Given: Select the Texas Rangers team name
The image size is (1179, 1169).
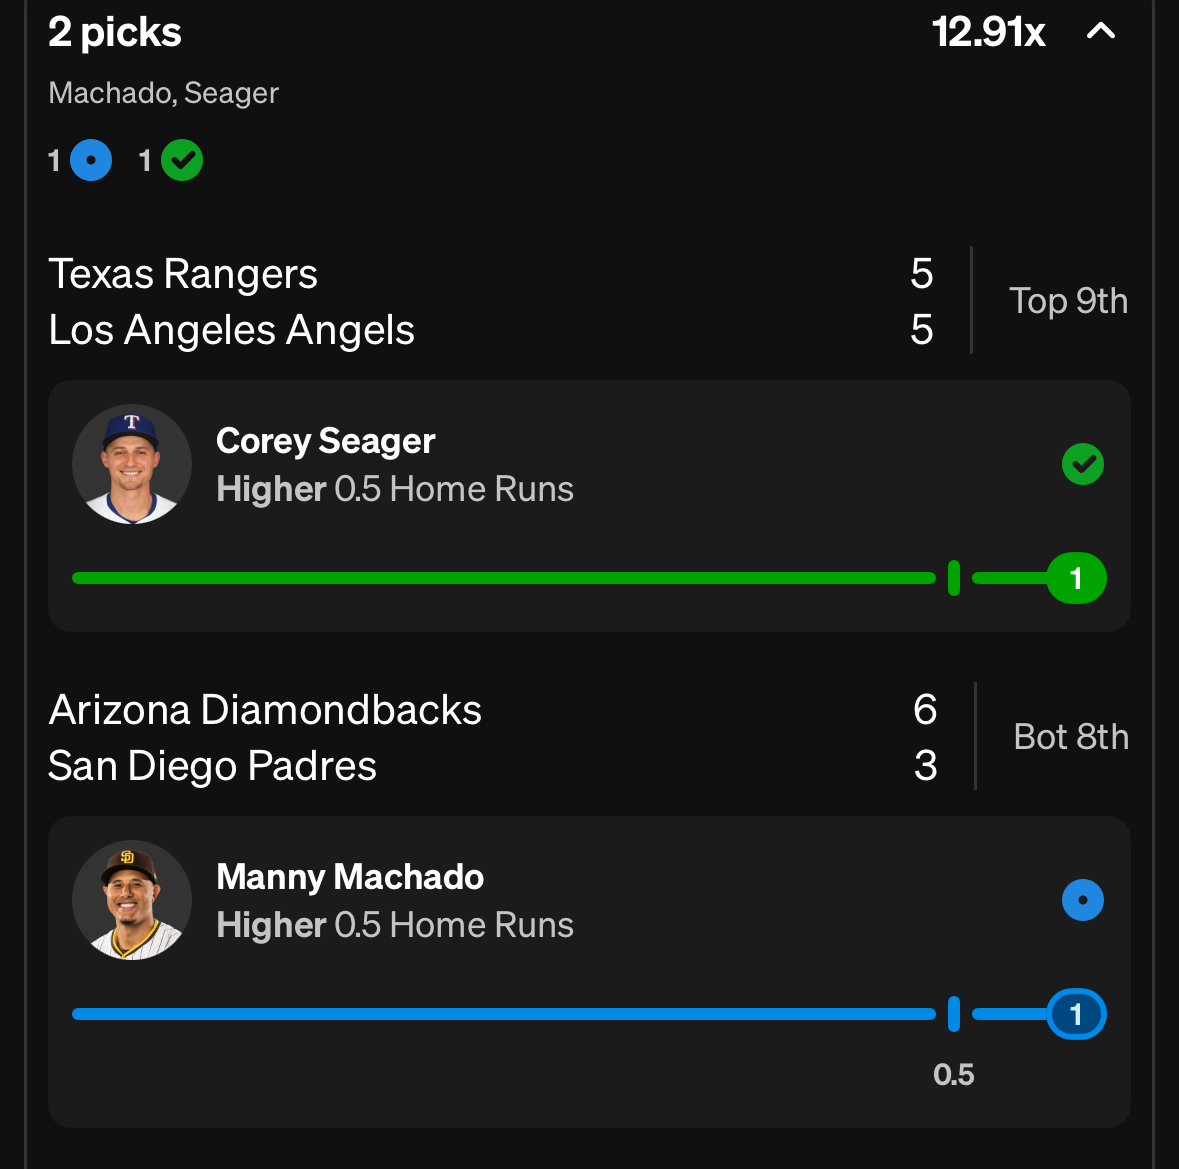Looking at the screenshot, I should 183,274.
